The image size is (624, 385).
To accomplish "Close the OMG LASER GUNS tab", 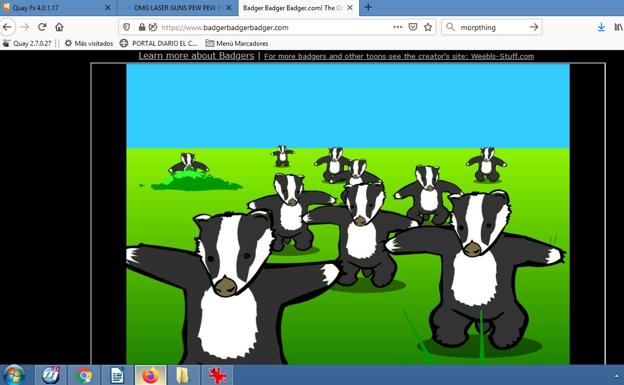I will coord(229,8).
